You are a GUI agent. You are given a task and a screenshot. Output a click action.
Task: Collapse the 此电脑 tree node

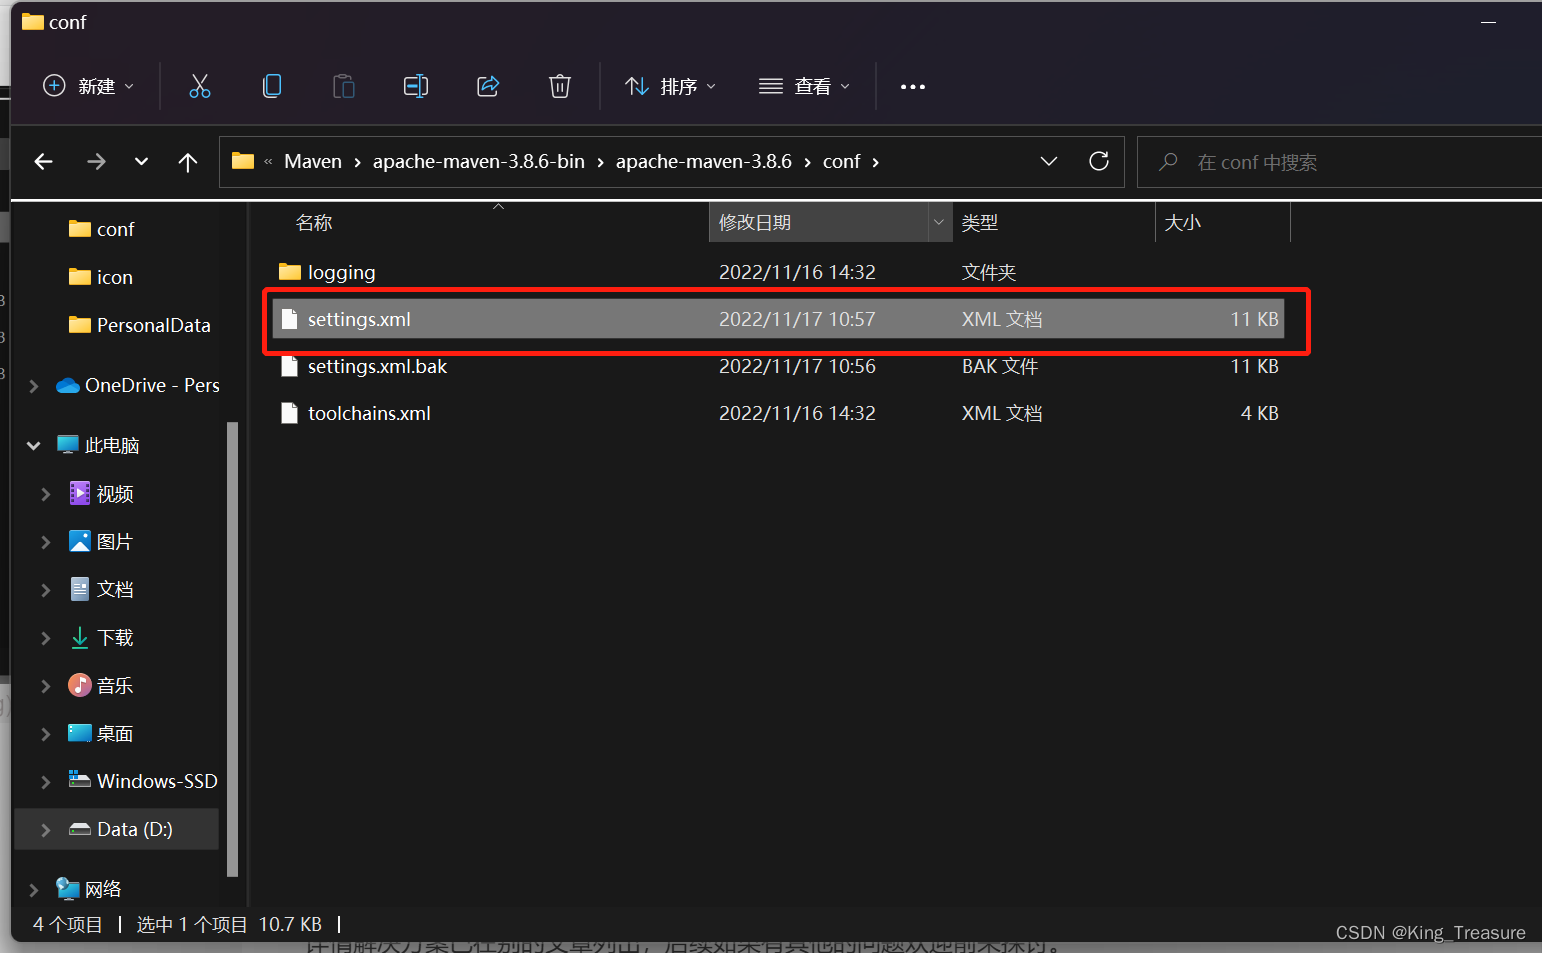pos(34,446)
